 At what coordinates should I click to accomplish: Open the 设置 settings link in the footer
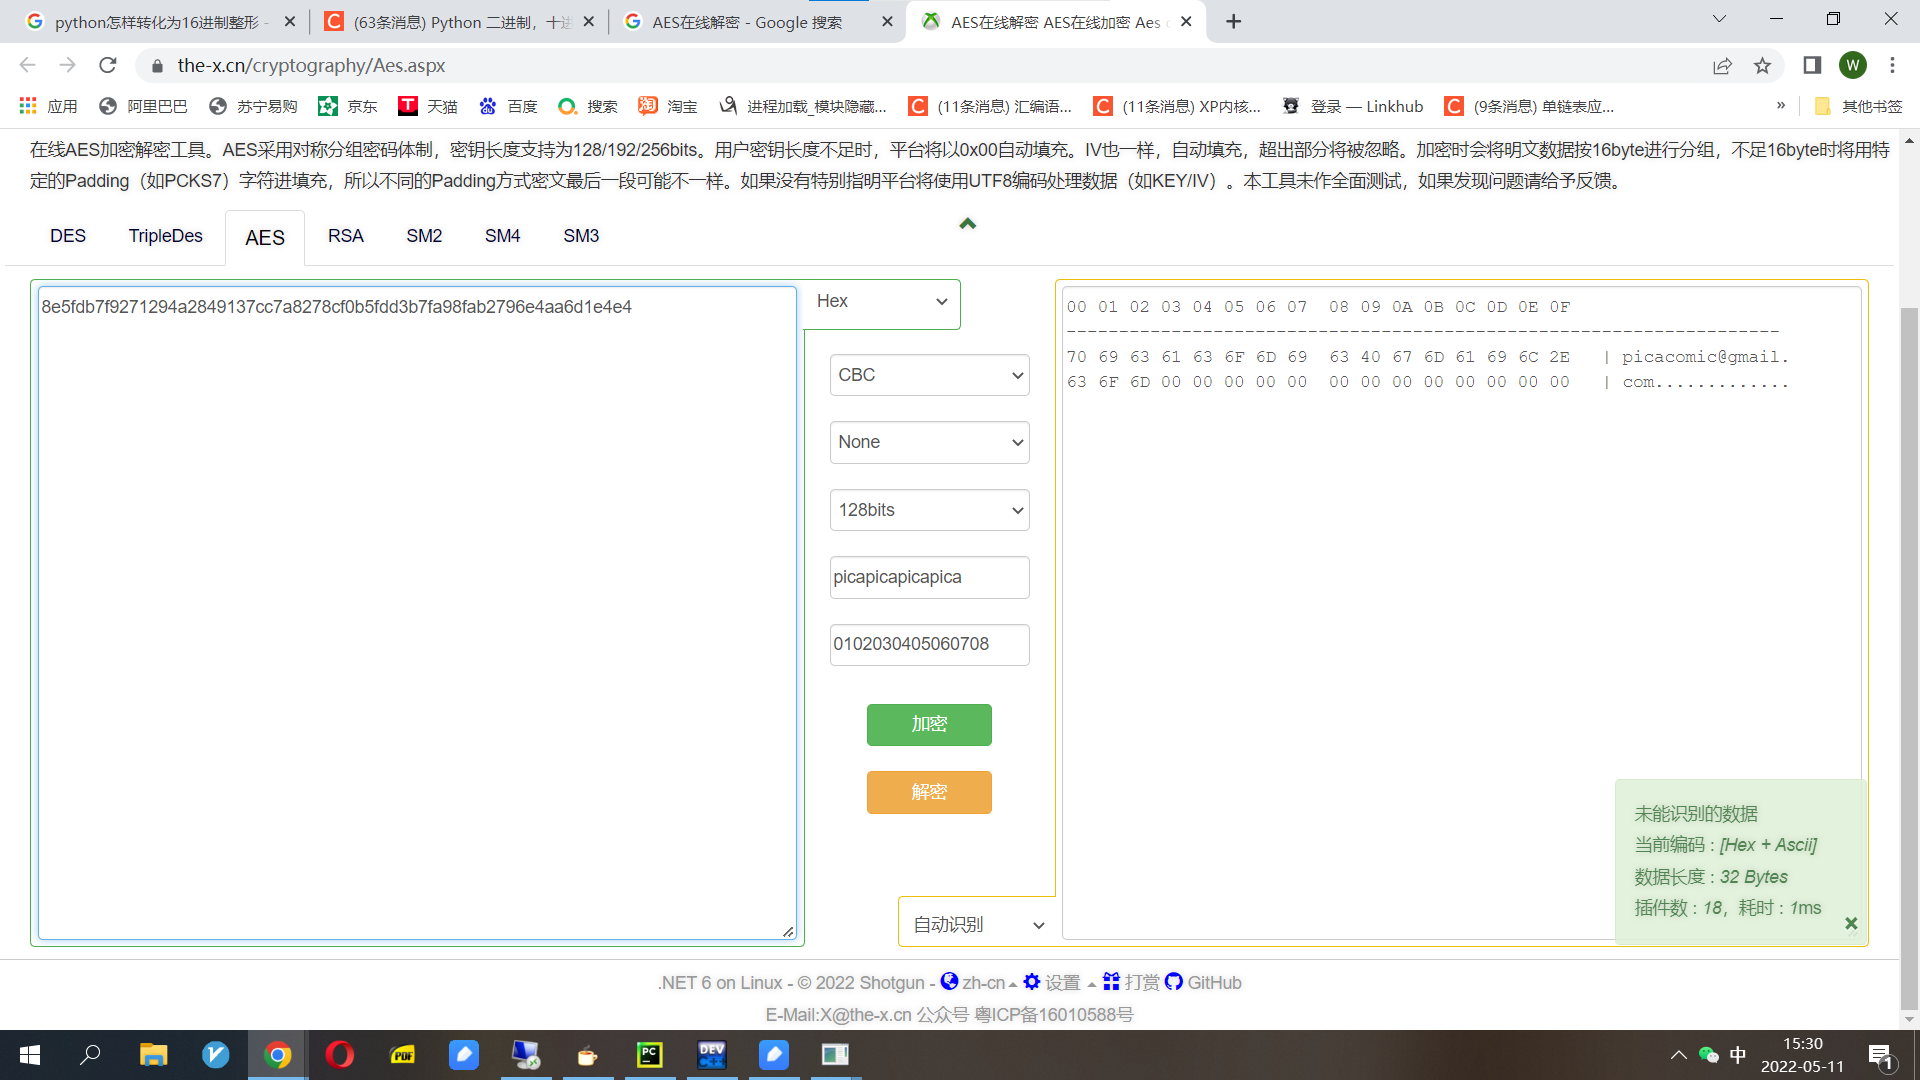point(1052,982)
